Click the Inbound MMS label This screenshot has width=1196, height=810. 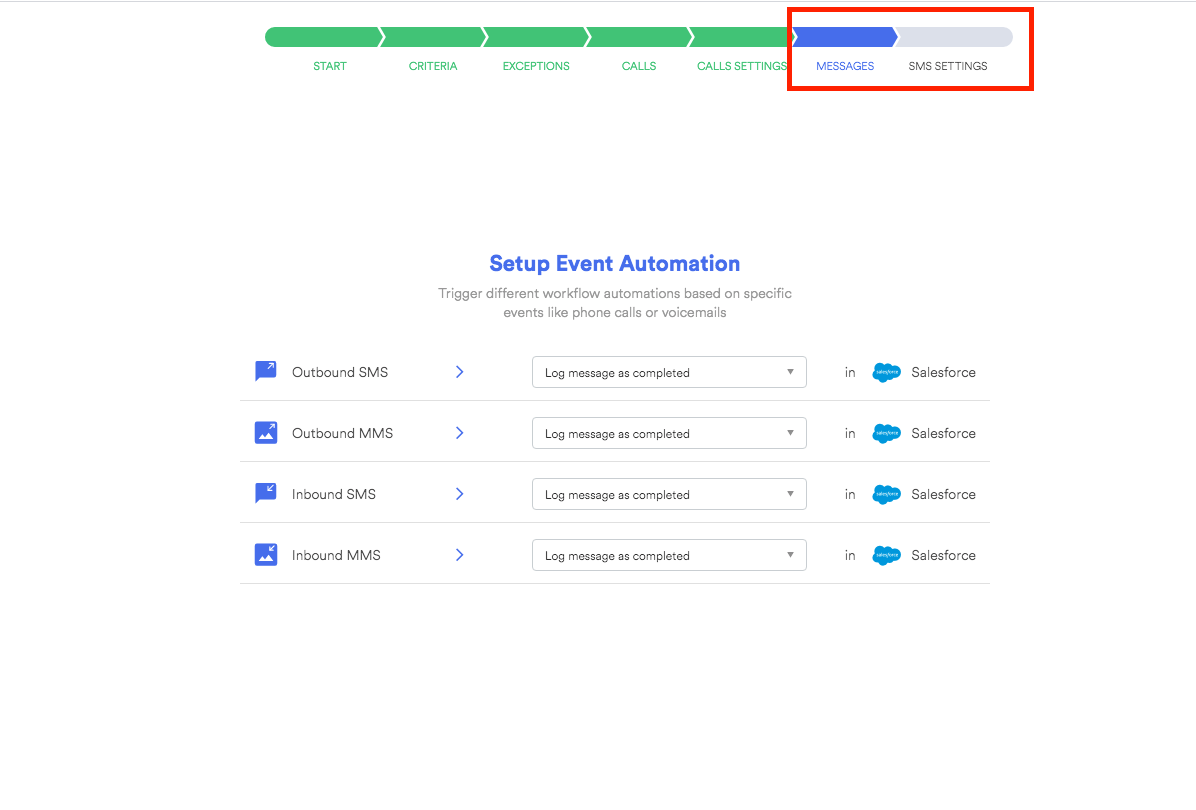(x=336, y=555)
